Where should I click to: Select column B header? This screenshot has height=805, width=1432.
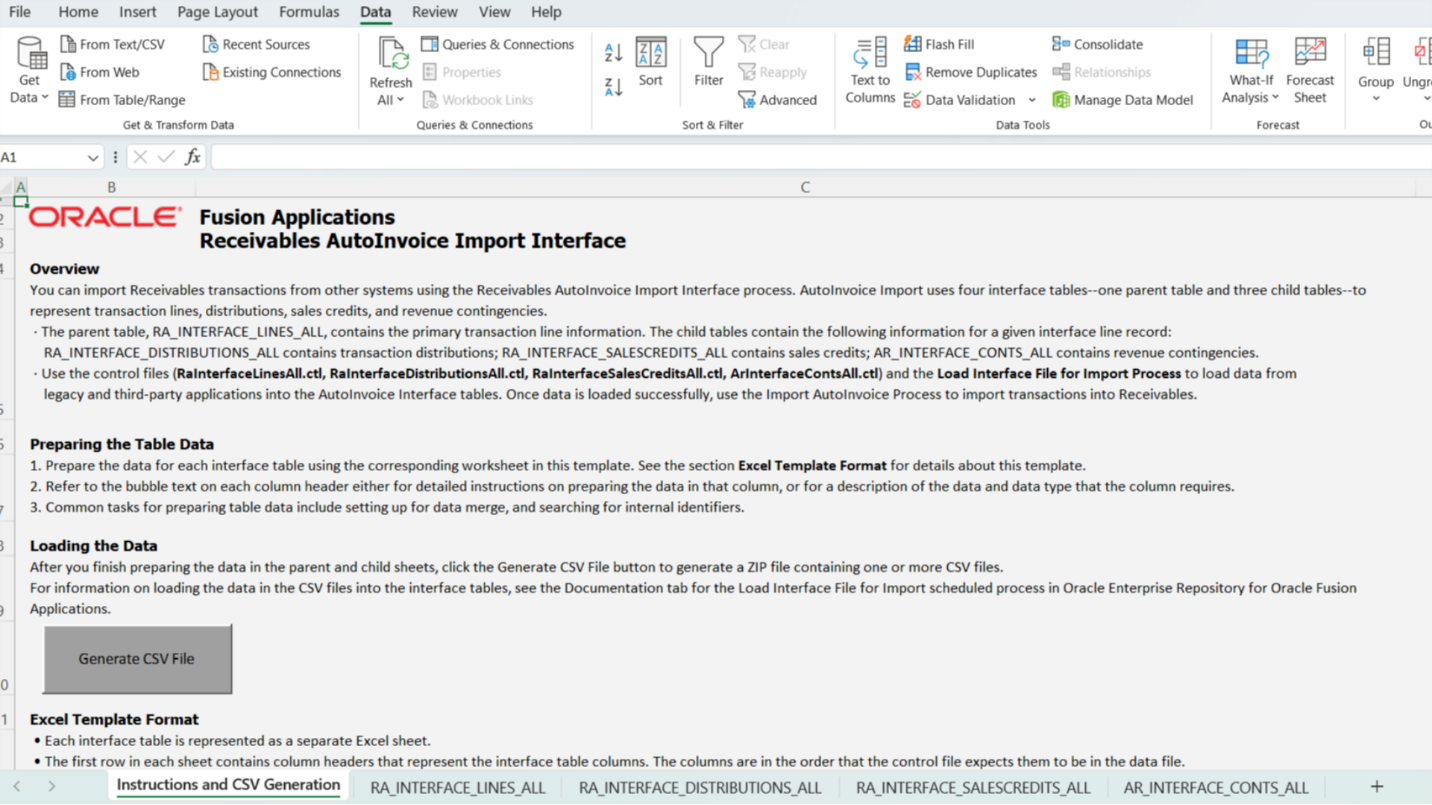coord(111,187)
